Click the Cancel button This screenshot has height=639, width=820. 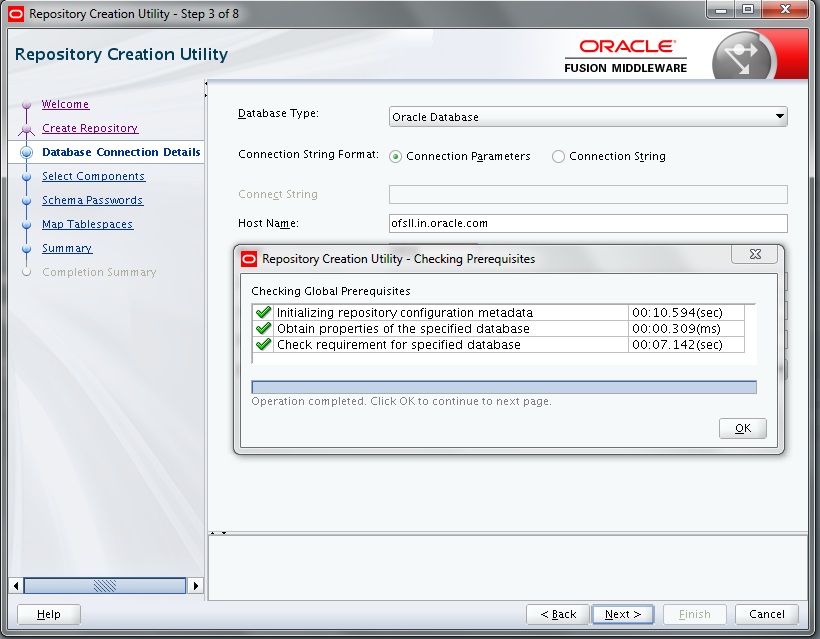767,614
